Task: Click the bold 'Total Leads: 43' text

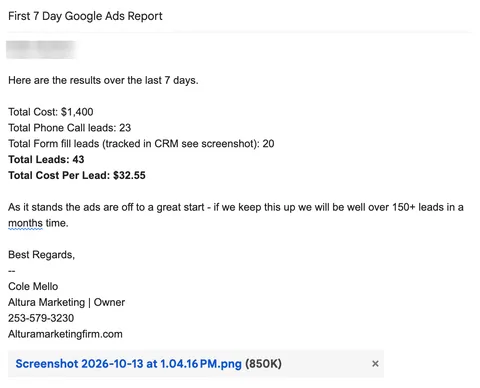Action: (x=46, y=159)
